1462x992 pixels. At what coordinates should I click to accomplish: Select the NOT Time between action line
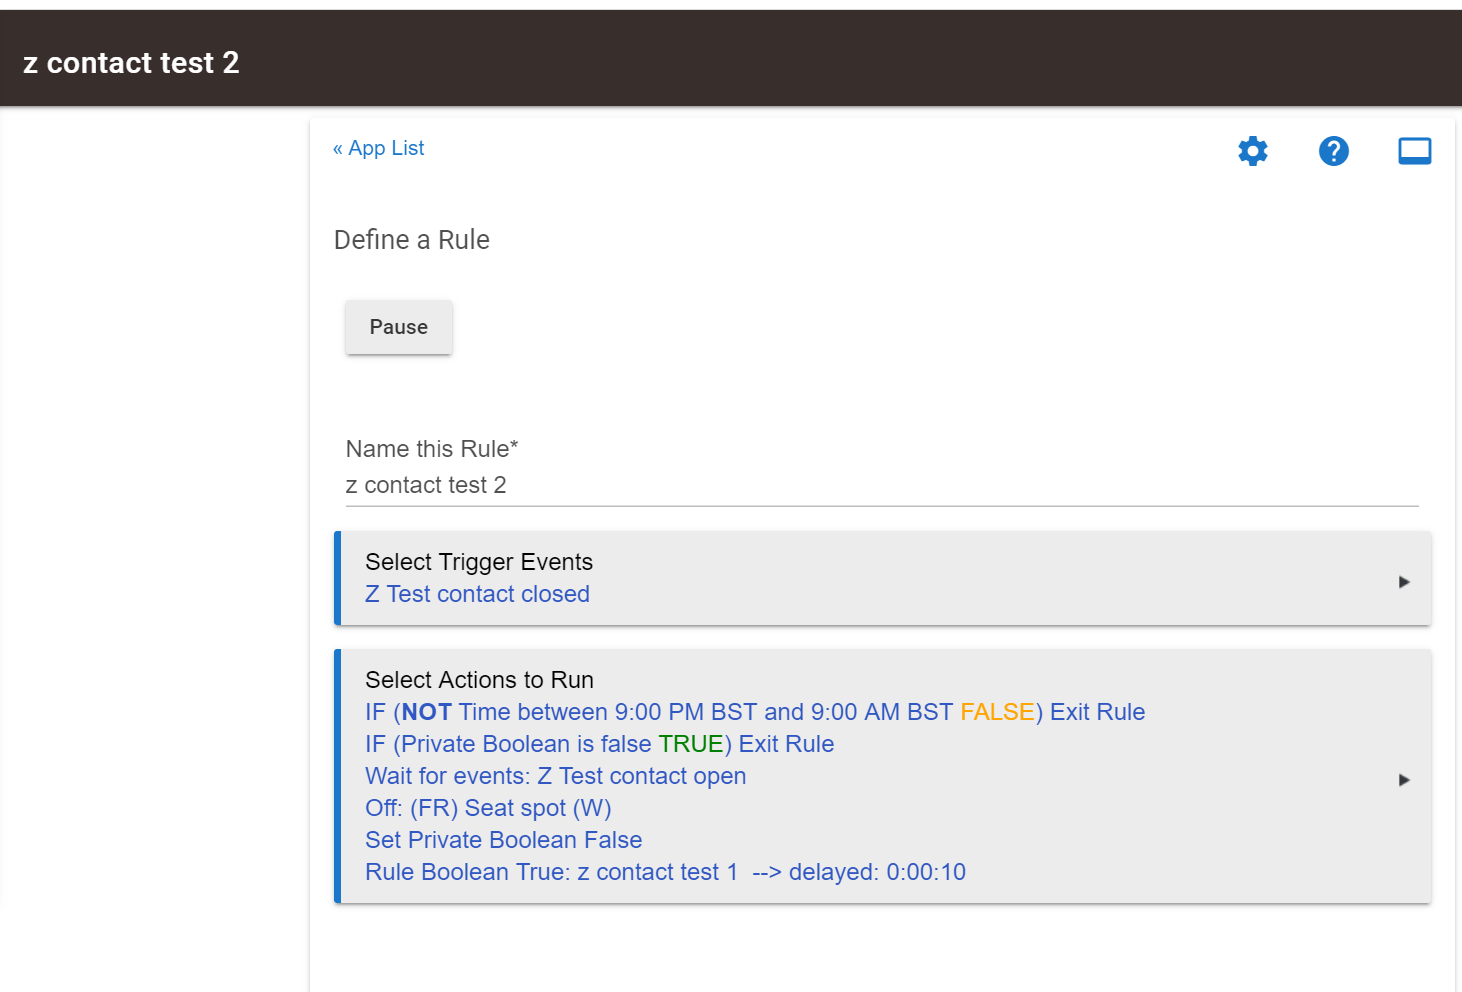(755, 712)
